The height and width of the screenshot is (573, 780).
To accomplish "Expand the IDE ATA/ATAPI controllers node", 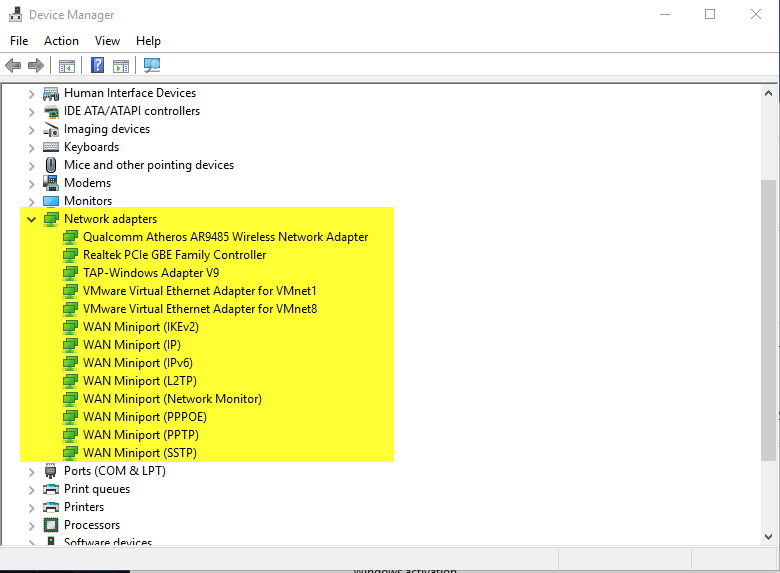I will point(31,112).
